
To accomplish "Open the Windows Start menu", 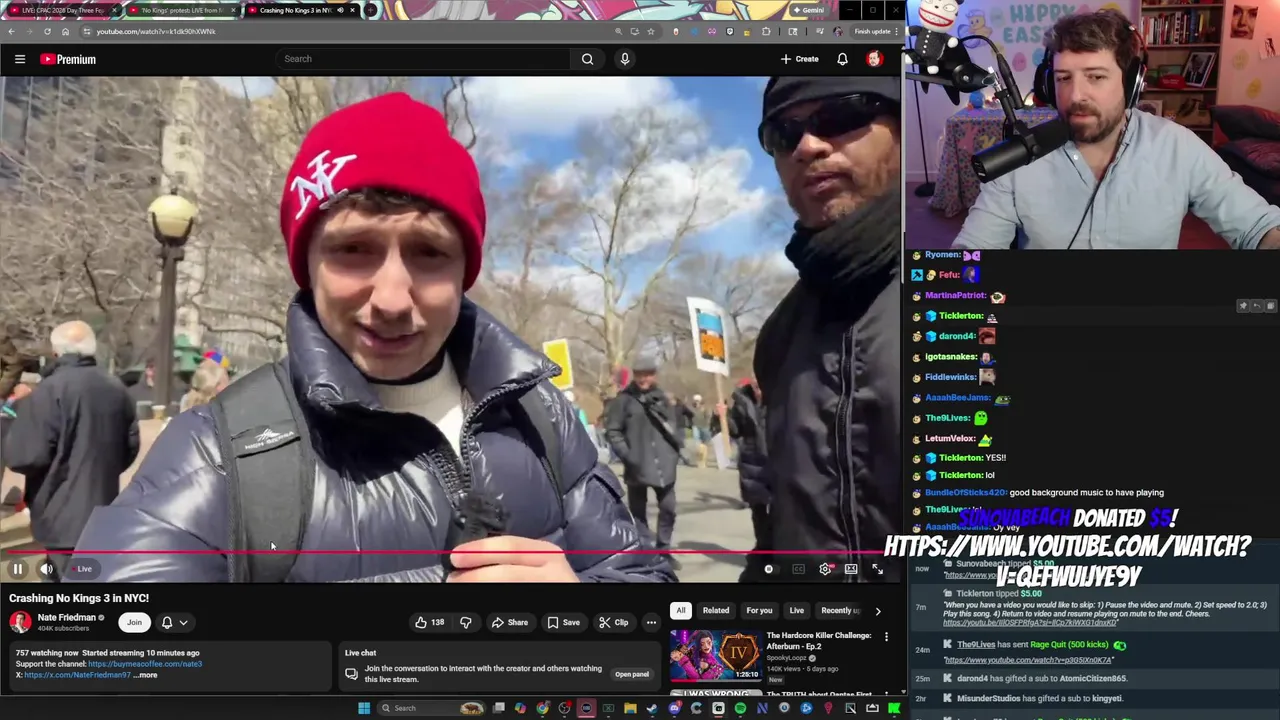I will [x=364, y=708].
